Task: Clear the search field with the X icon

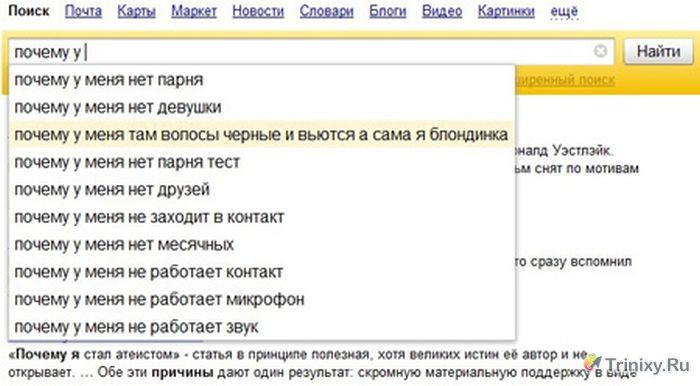Action: pyautogui.click(x=600, y=51)
